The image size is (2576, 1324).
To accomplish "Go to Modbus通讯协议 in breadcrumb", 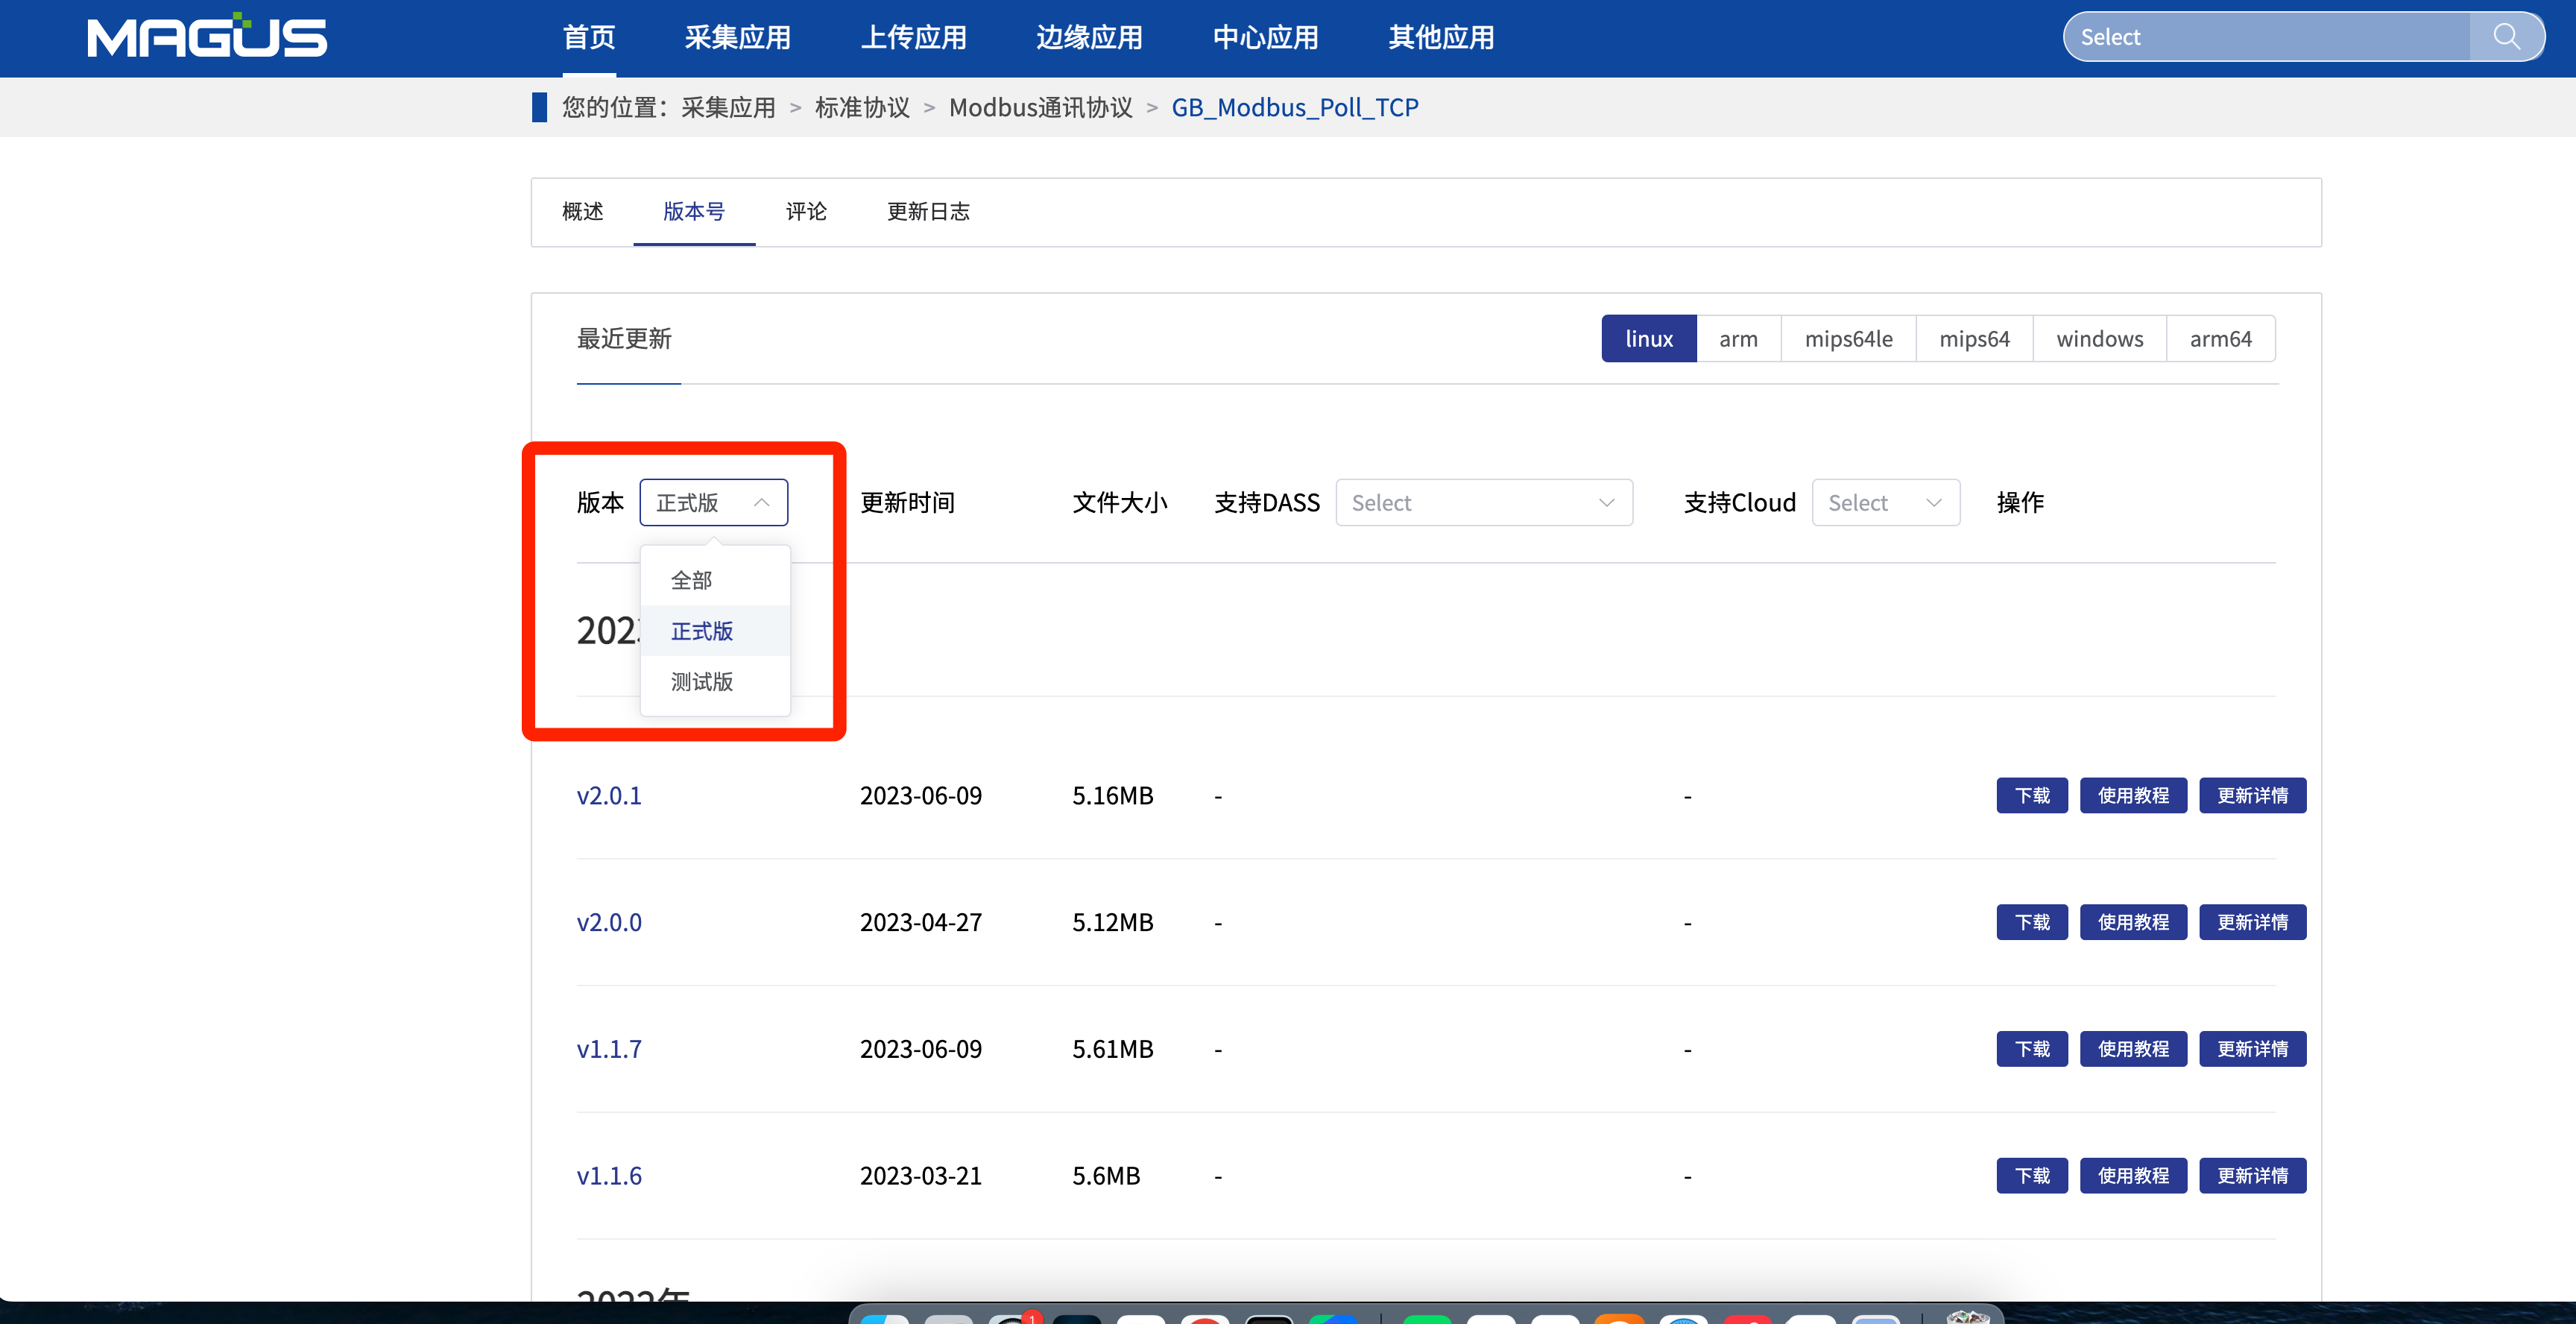I will (1041, 107).
